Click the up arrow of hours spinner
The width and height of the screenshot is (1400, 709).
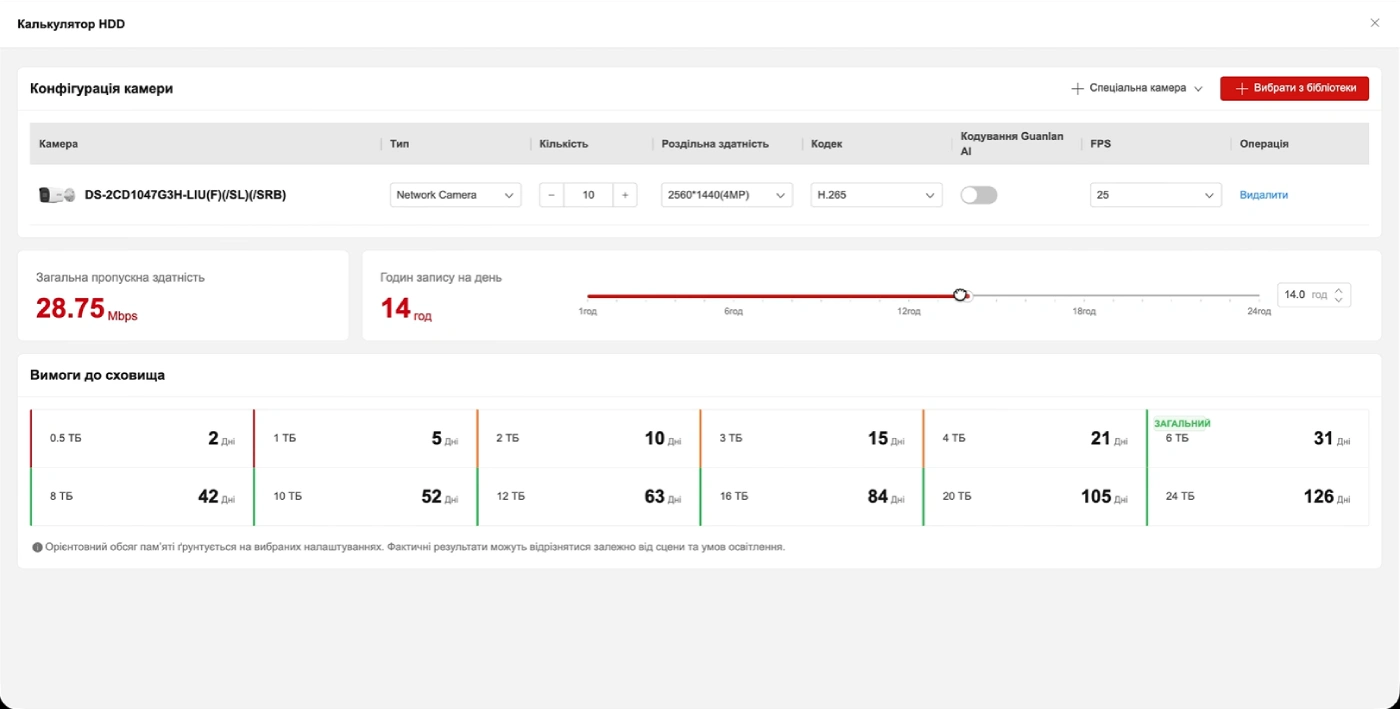point(1340,290)
